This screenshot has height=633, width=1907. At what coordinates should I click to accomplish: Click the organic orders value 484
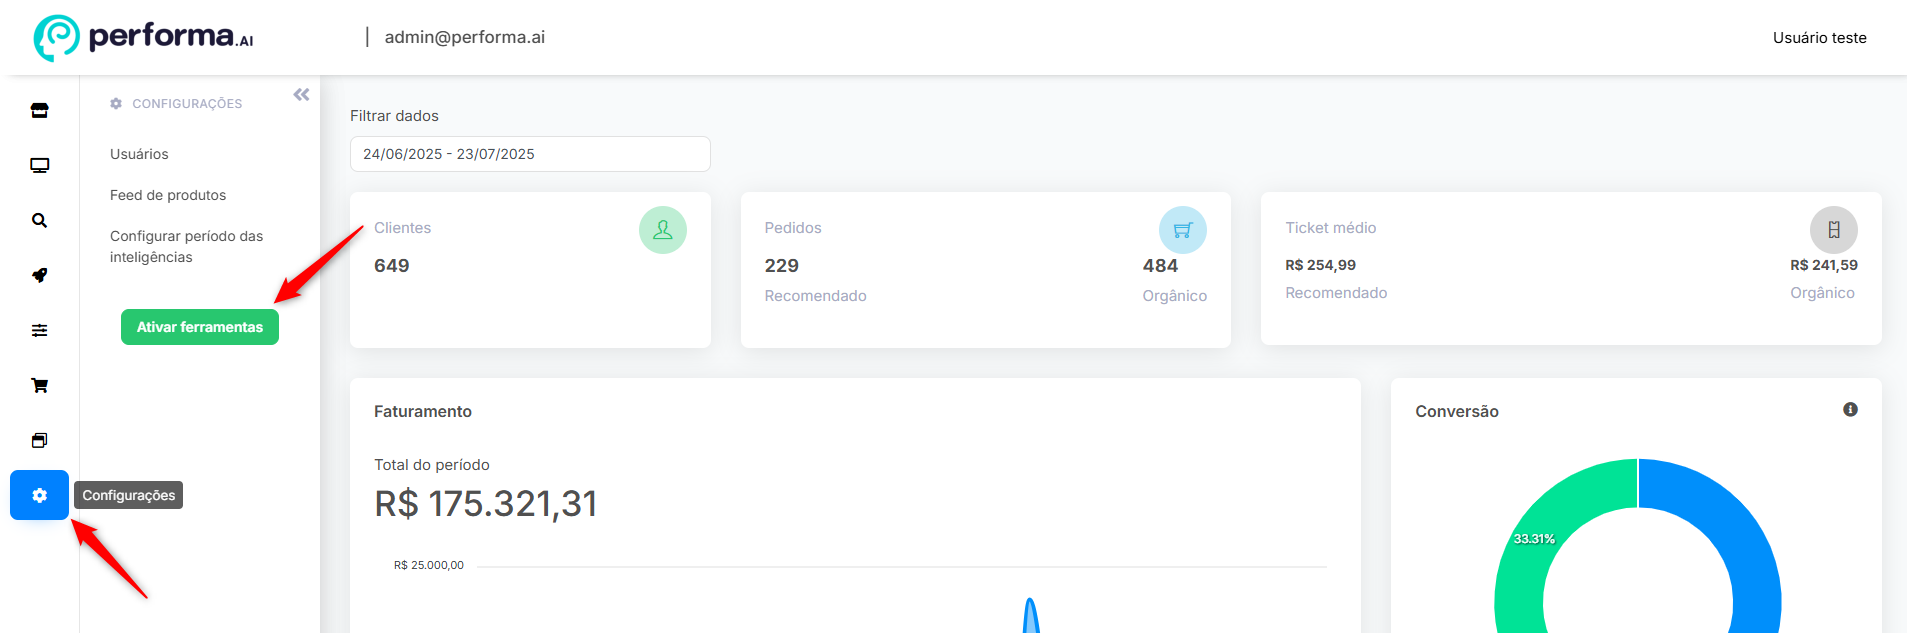tap(1160, 266)
